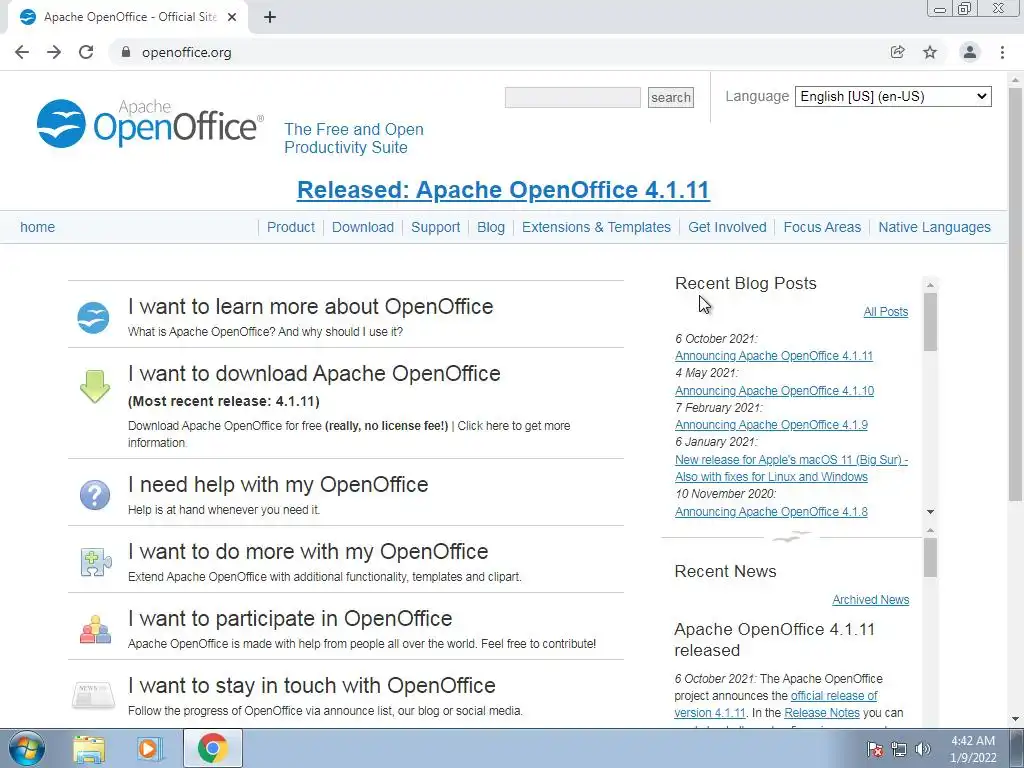Click the main page vertical scrollbar thumb
The height and width of the screenshot is (768, 1024).
[x=1016, y=294]
